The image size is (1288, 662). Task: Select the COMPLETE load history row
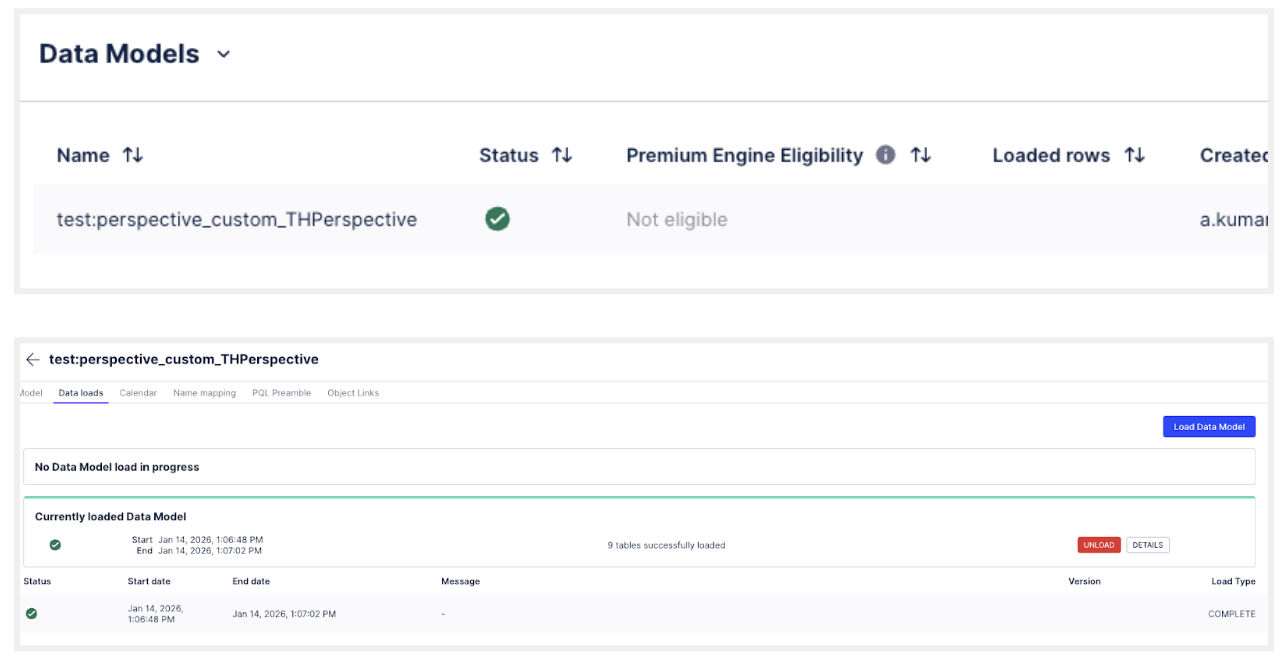pyautogui.click(x=640, y=613)
